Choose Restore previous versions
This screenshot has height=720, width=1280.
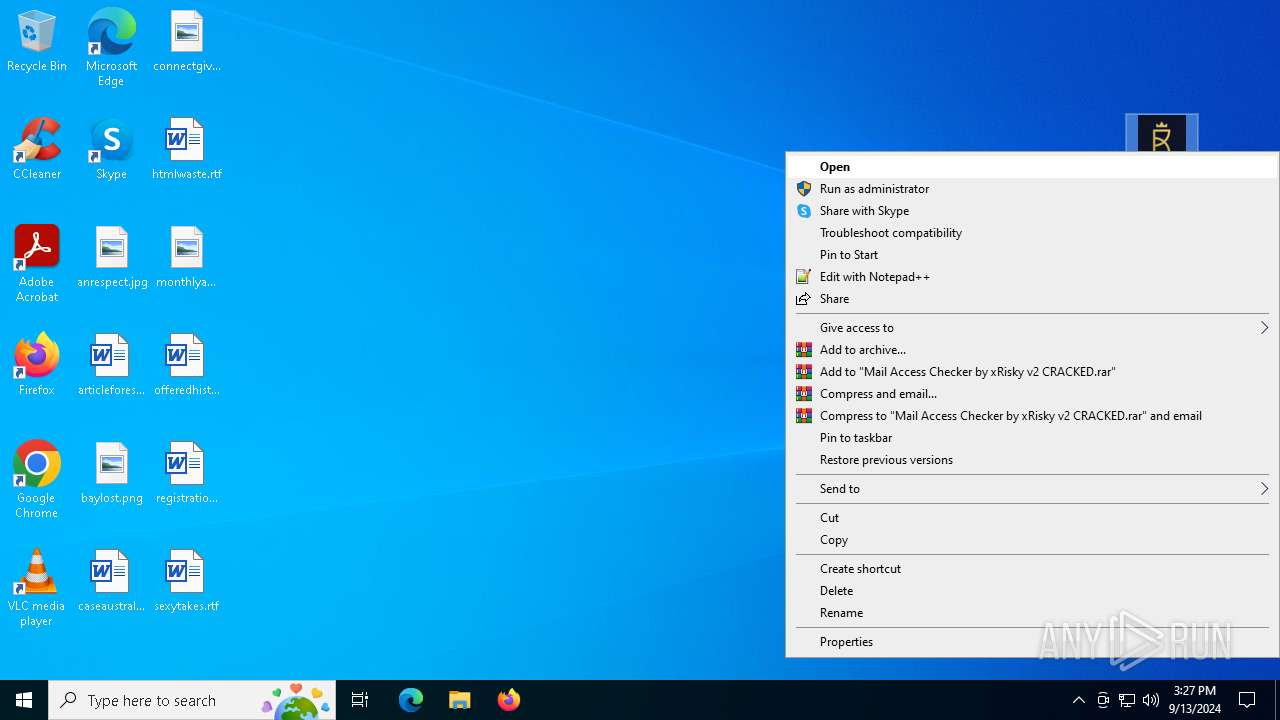click(1032, 460)
